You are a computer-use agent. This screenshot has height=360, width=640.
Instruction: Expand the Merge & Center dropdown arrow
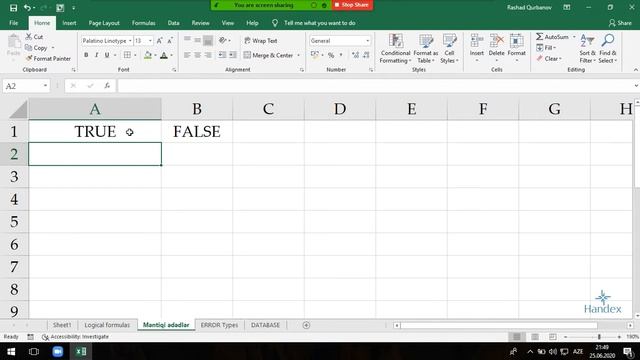pos(298,55)
